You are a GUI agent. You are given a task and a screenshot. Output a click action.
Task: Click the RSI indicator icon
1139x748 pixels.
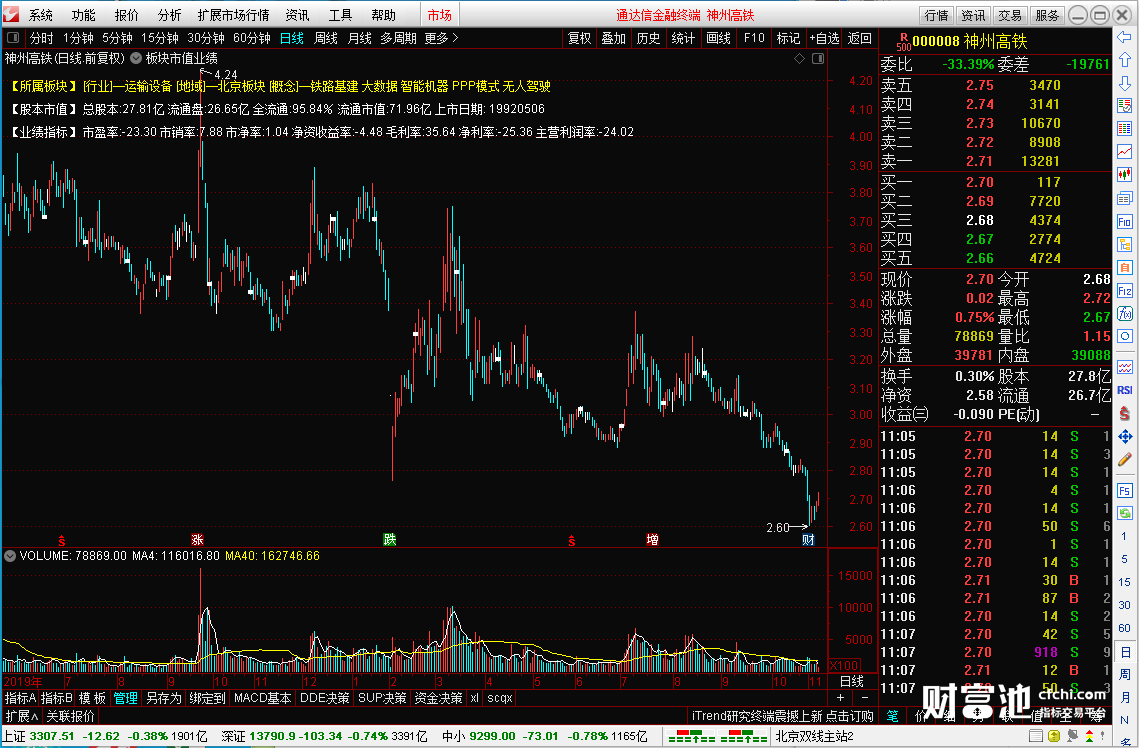click(x=1124, y=390)
